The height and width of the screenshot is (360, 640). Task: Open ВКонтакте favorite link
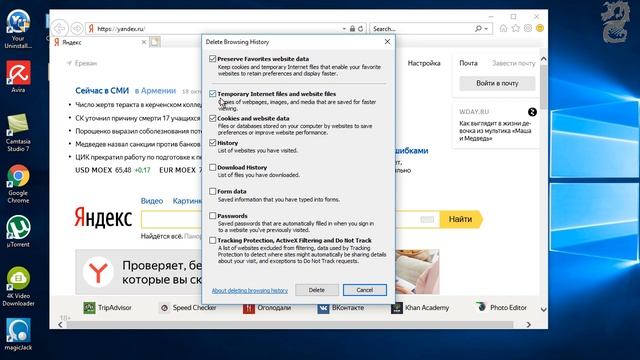(x=341, y=308)
